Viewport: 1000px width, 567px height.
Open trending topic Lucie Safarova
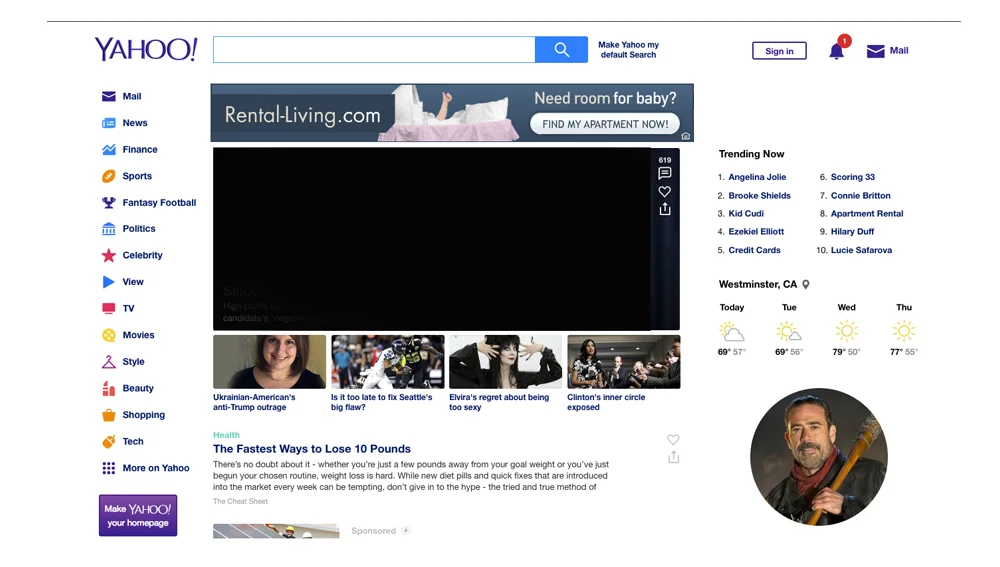point(861,250)
